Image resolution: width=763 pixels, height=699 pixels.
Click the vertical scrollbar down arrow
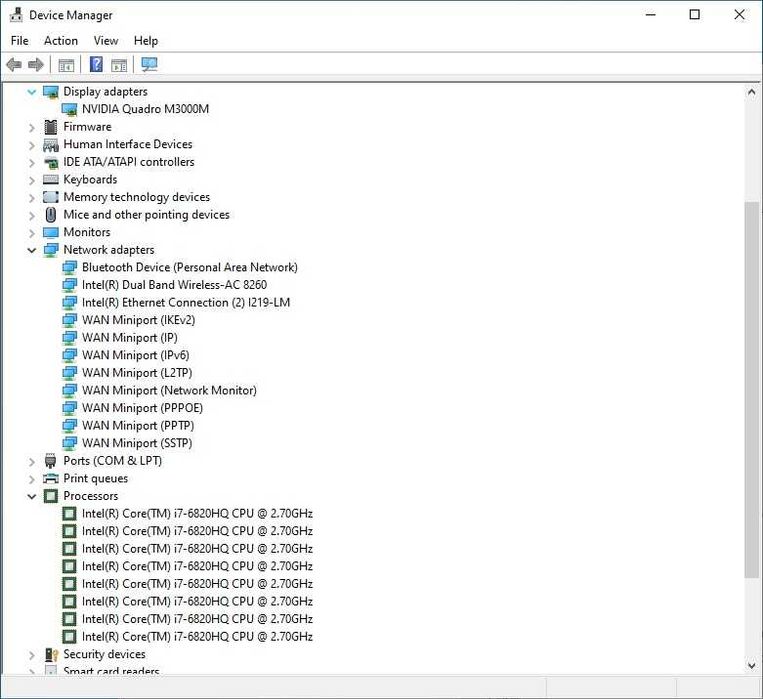[751, 665]
